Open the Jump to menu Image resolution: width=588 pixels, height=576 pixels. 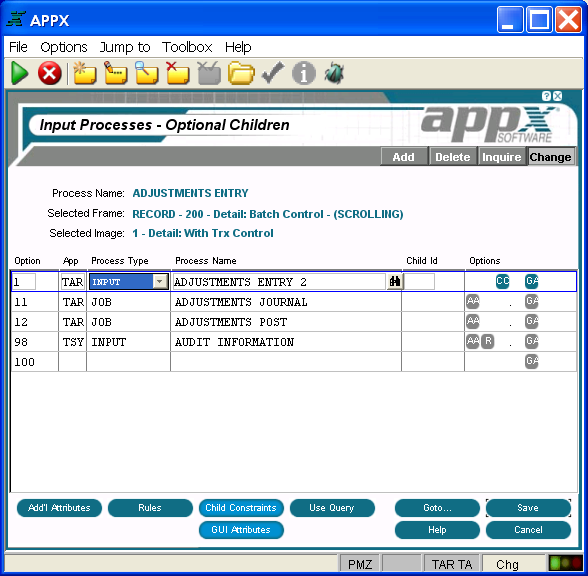pyautogui.click(x=125, y=47)
